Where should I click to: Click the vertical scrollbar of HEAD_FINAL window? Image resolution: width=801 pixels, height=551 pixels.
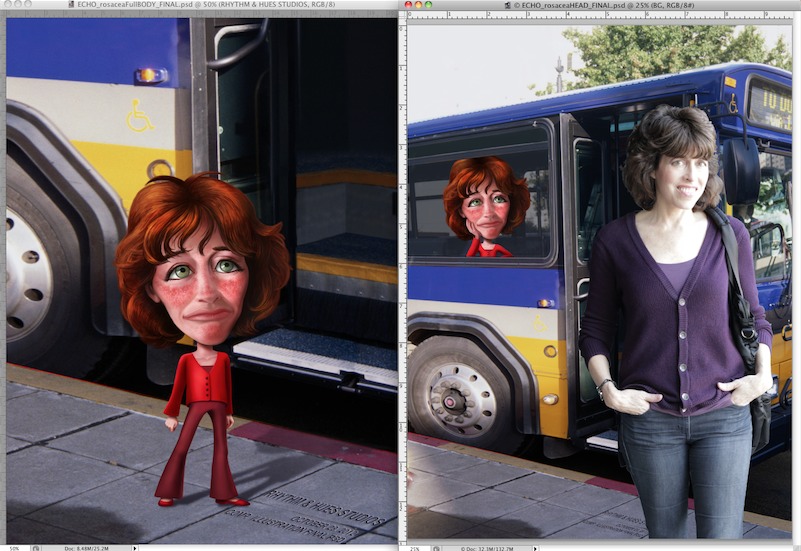coord(796,276)
